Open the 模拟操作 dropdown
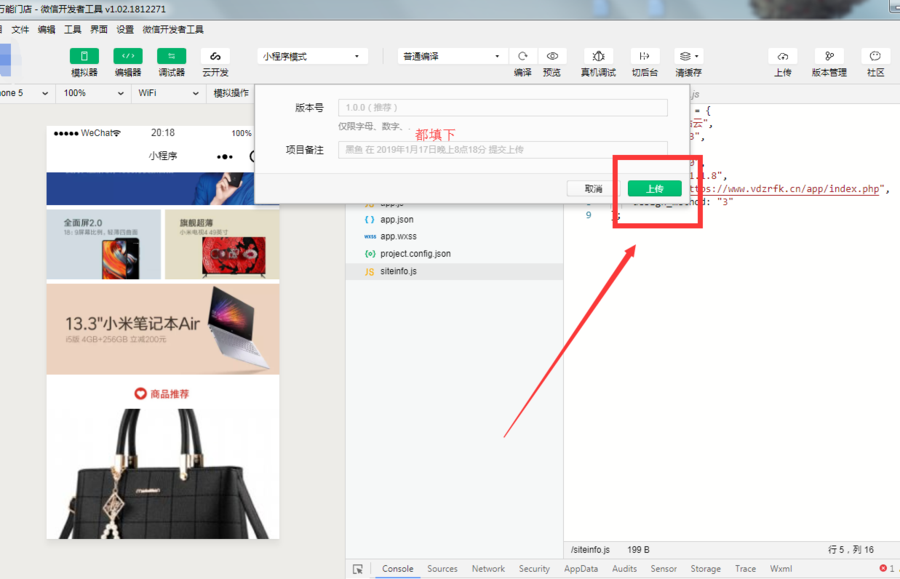Screen dimensions: 900x579 pos(231,93)
